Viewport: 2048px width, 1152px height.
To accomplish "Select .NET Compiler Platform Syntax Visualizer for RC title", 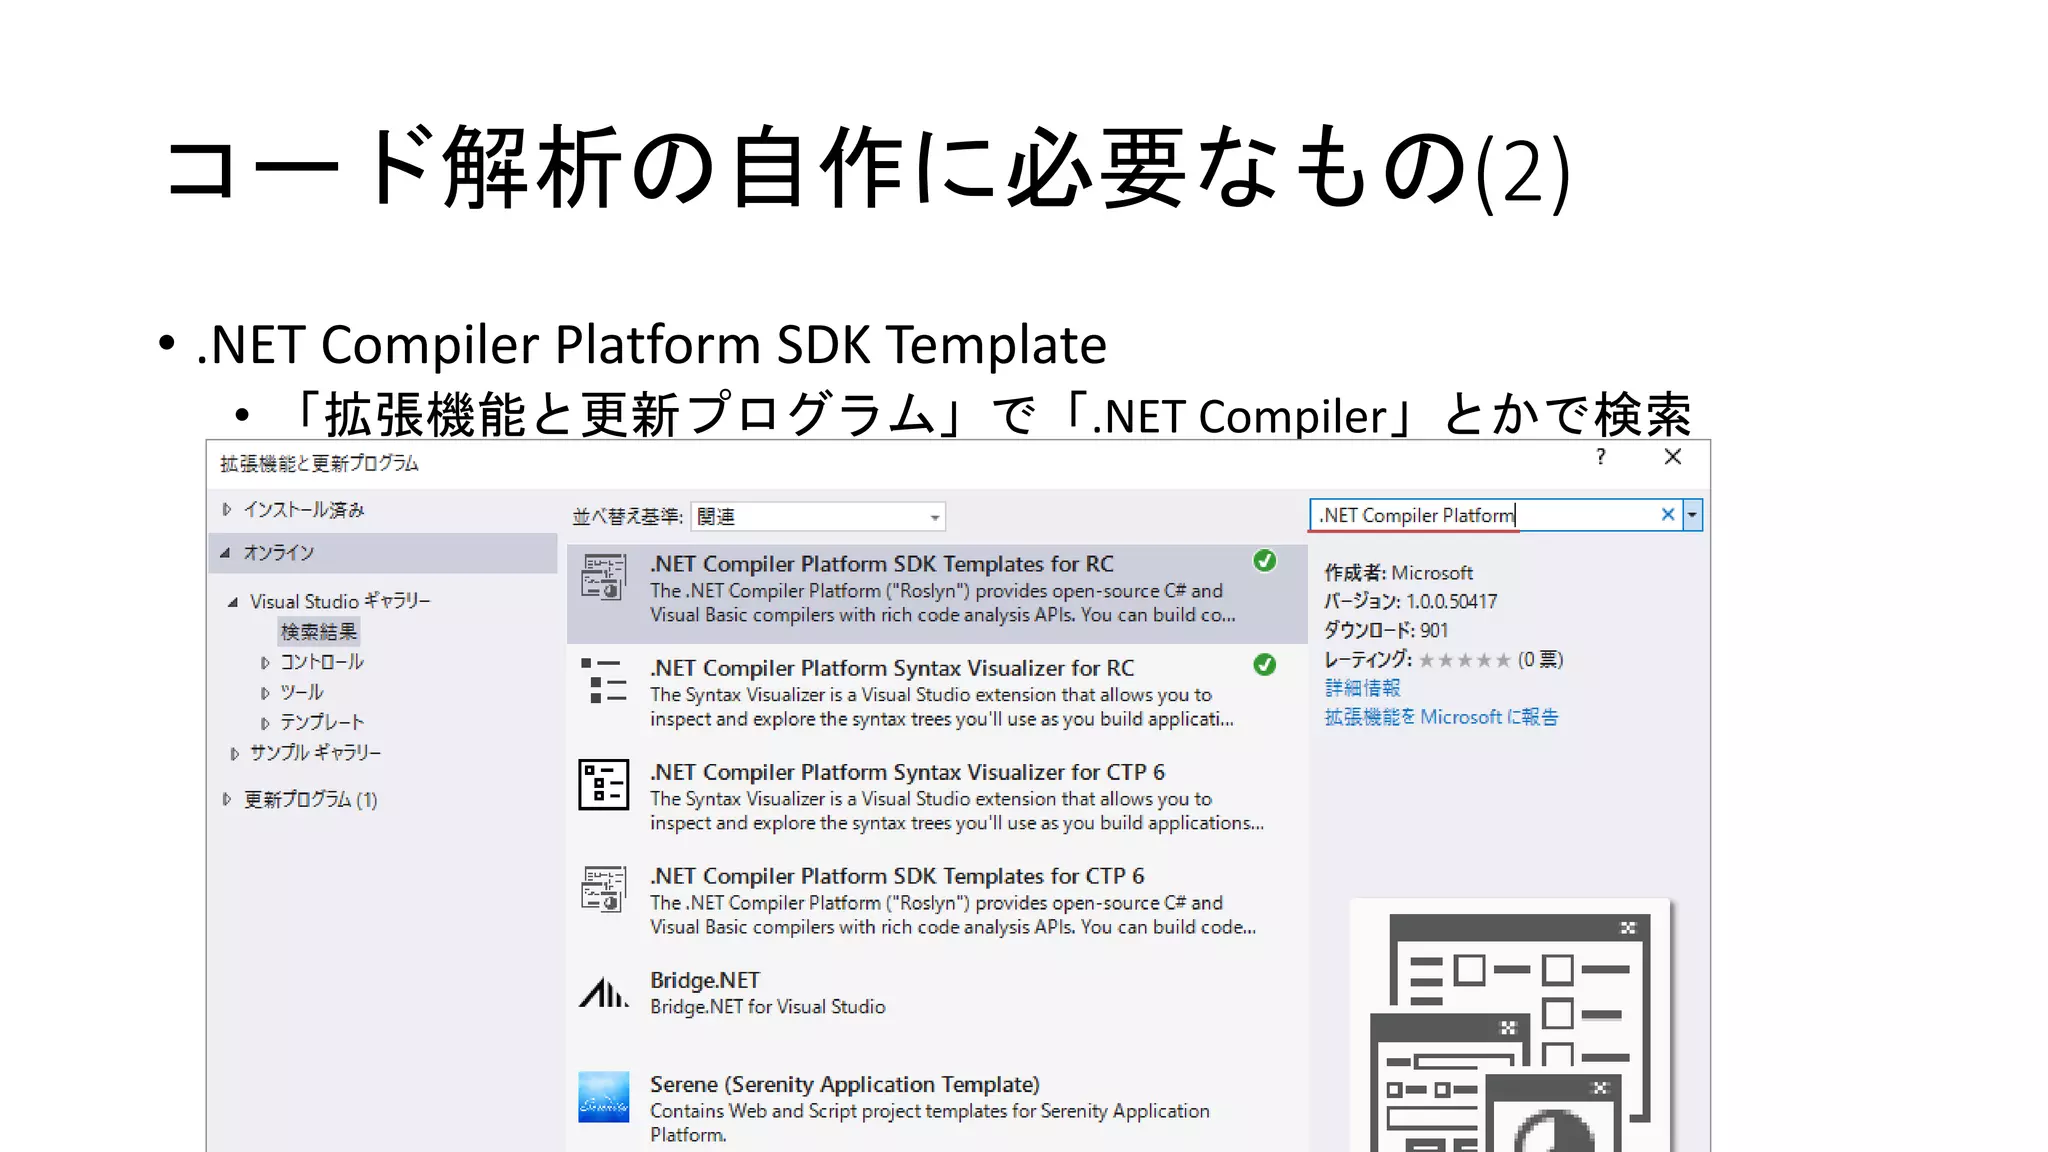I will coord(892,668).
